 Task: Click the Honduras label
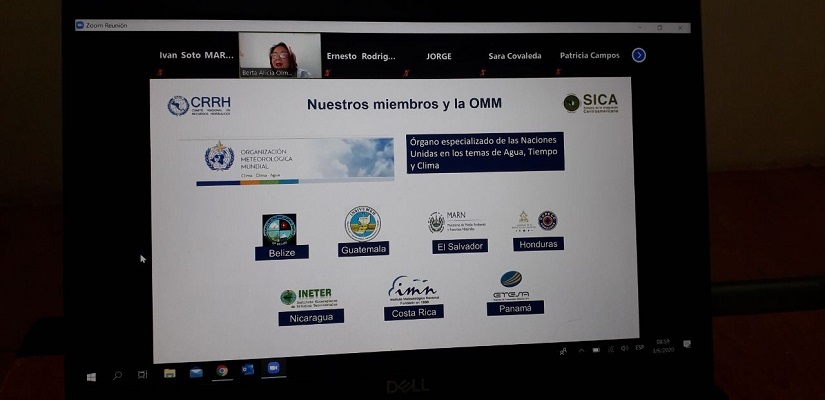(x=538, y=244)
